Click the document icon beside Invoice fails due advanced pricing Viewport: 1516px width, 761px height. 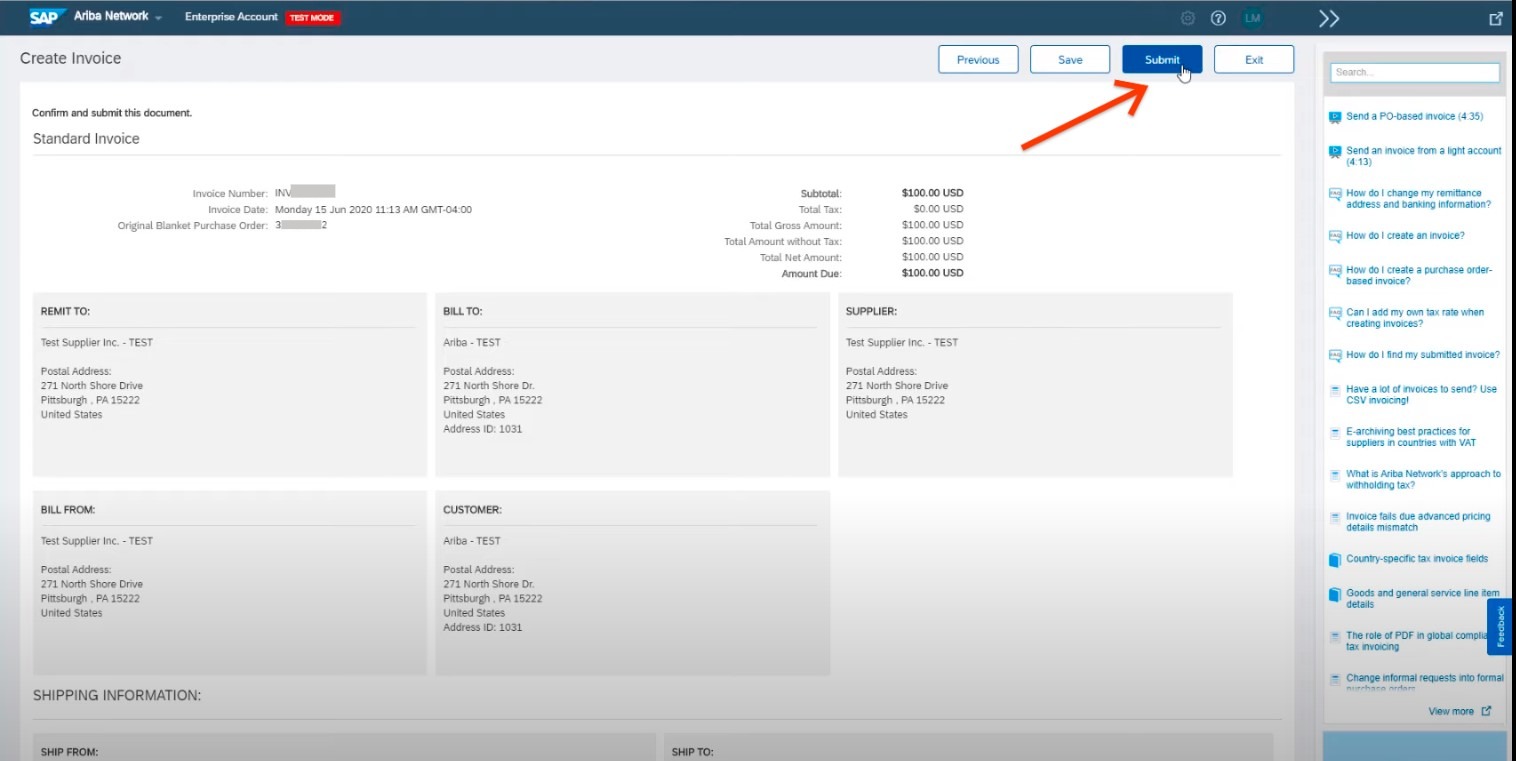point(1334,517)
